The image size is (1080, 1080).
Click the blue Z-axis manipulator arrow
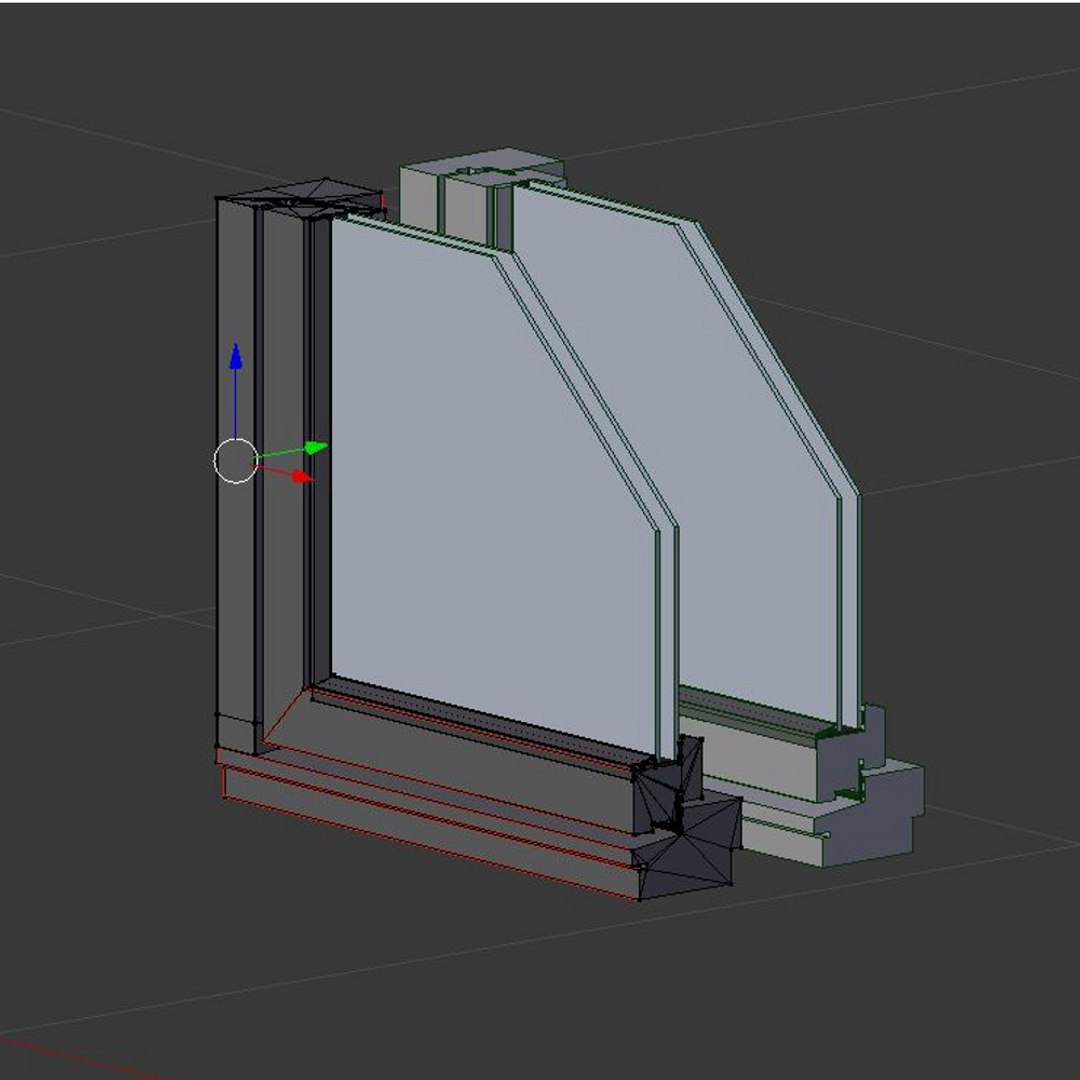(236, 357)
